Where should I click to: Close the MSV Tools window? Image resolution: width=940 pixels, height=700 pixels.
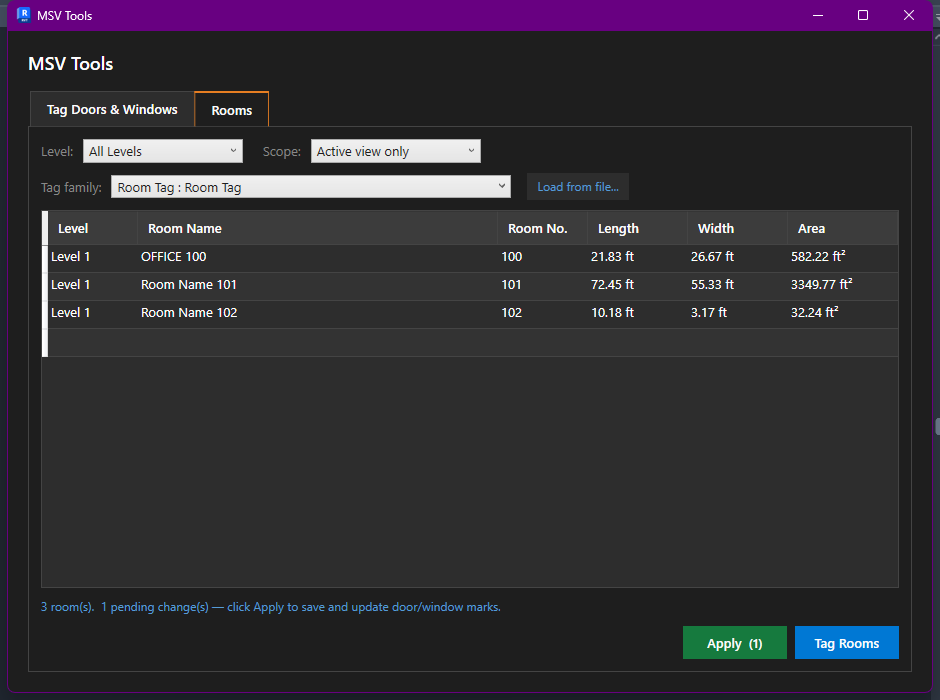(x=909, y=15)
